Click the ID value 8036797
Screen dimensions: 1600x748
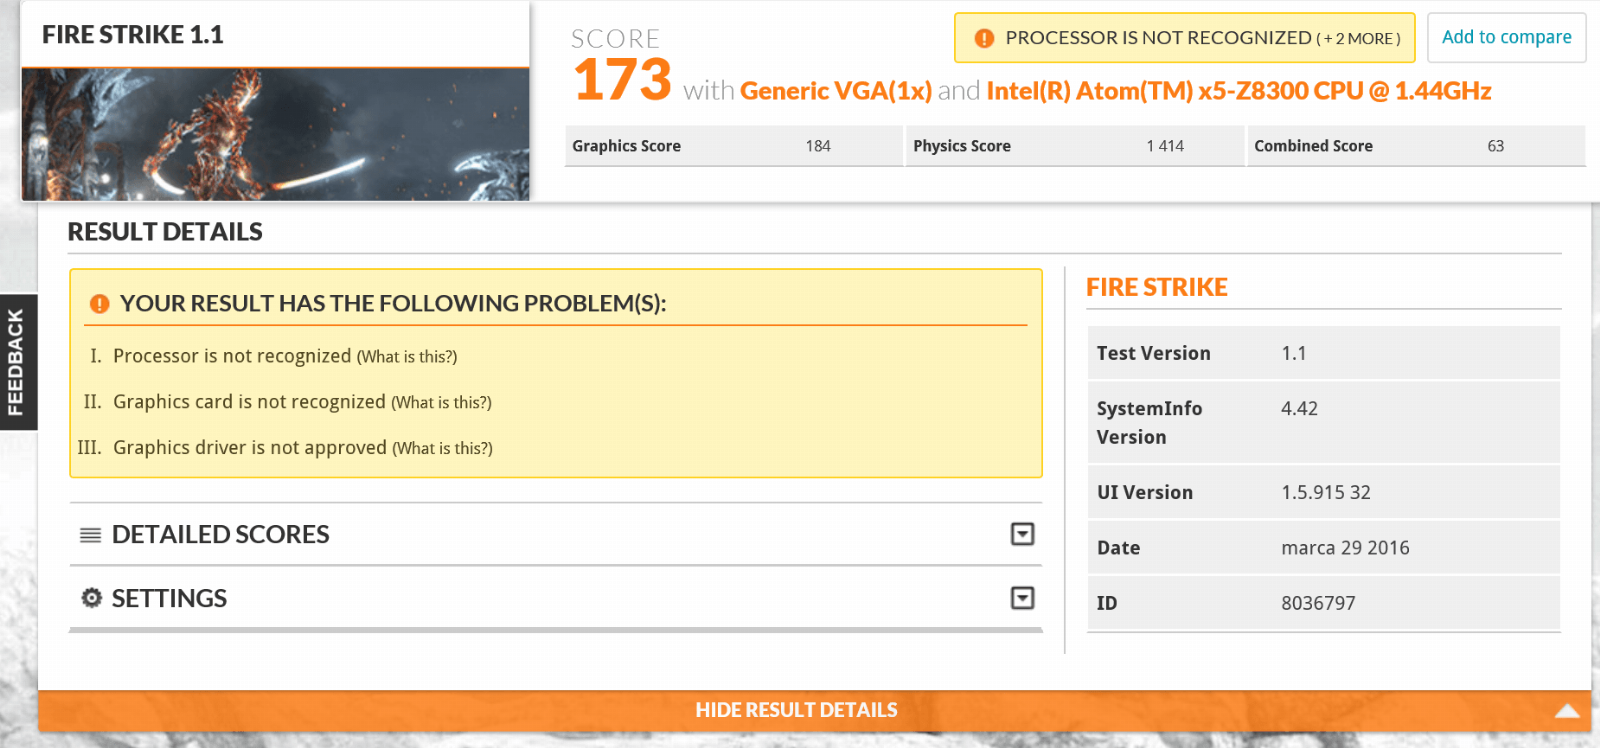pos(1318,604)
